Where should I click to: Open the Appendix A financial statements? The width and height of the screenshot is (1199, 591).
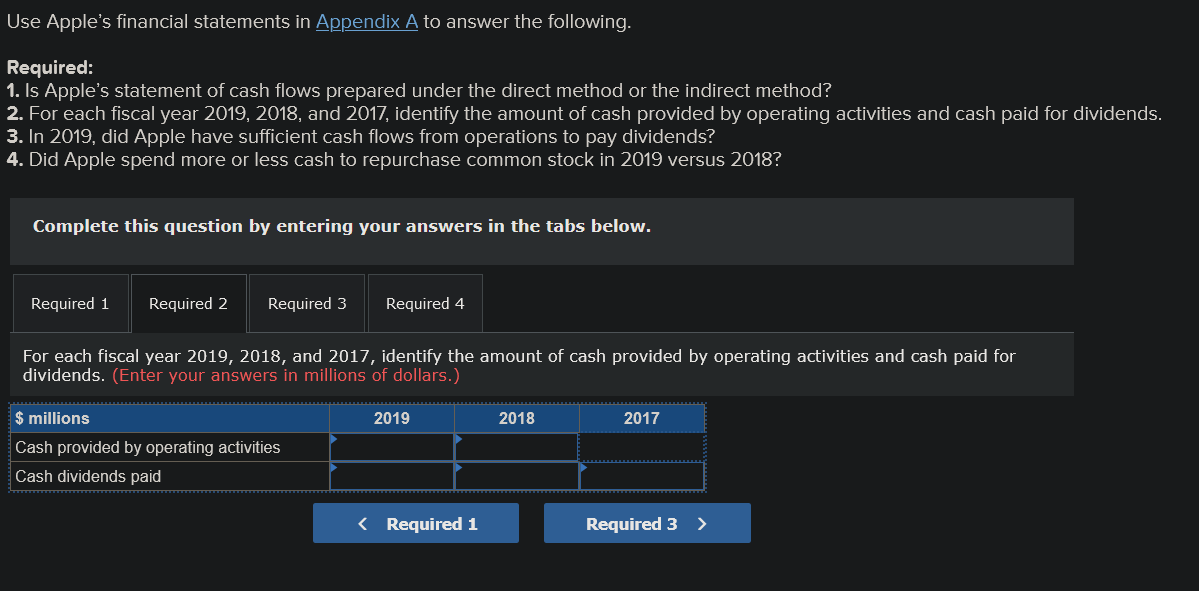pos(366,21)
